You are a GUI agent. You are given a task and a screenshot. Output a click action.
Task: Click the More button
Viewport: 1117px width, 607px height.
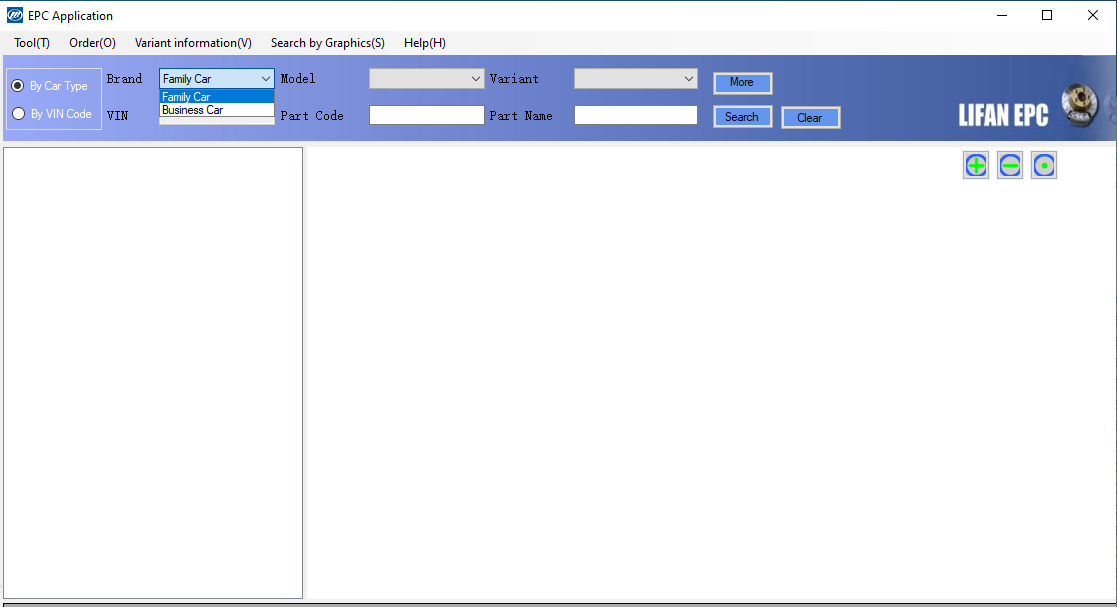click(x=742, y=83)
